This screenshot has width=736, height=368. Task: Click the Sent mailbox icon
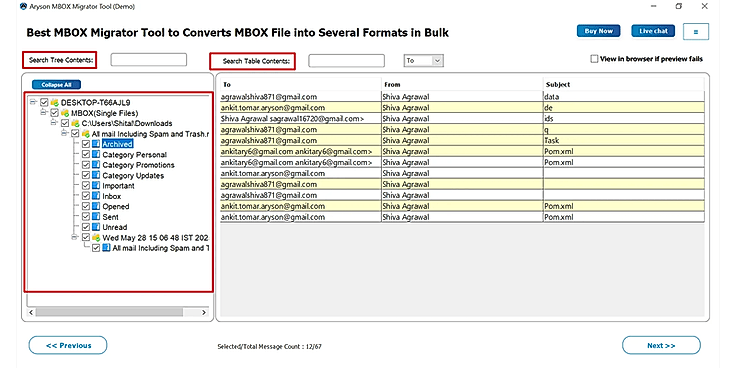96,217
